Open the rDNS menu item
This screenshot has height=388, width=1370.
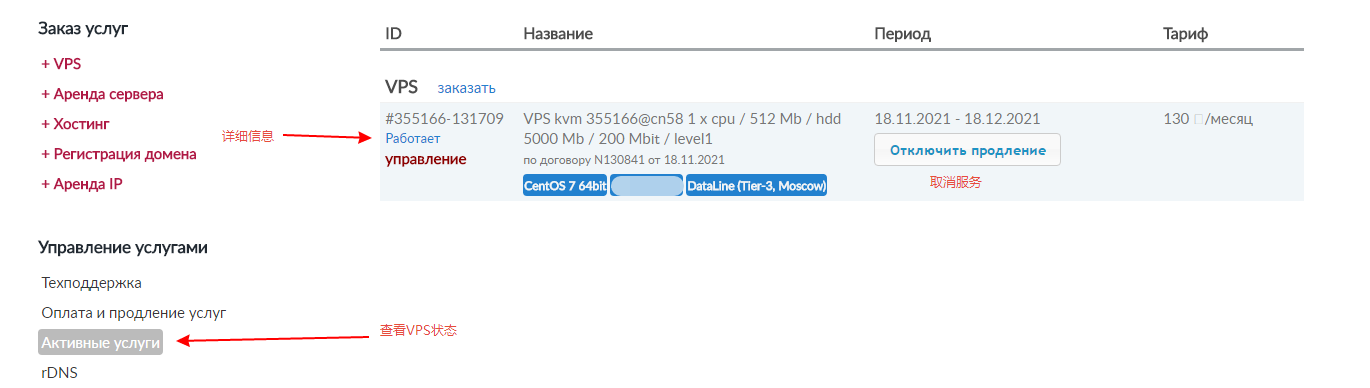tap(59, 372)
